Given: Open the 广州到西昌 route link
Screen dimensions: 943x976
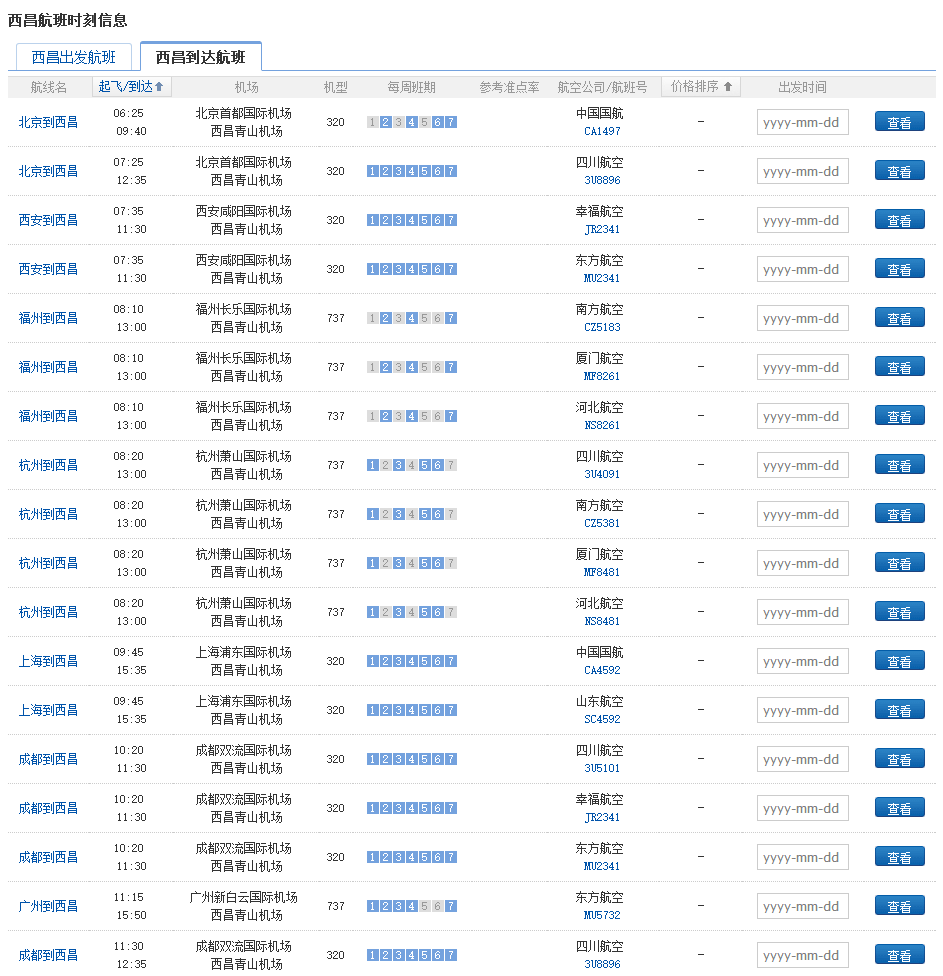Looking at the screenshot, I should click(48, 906).
